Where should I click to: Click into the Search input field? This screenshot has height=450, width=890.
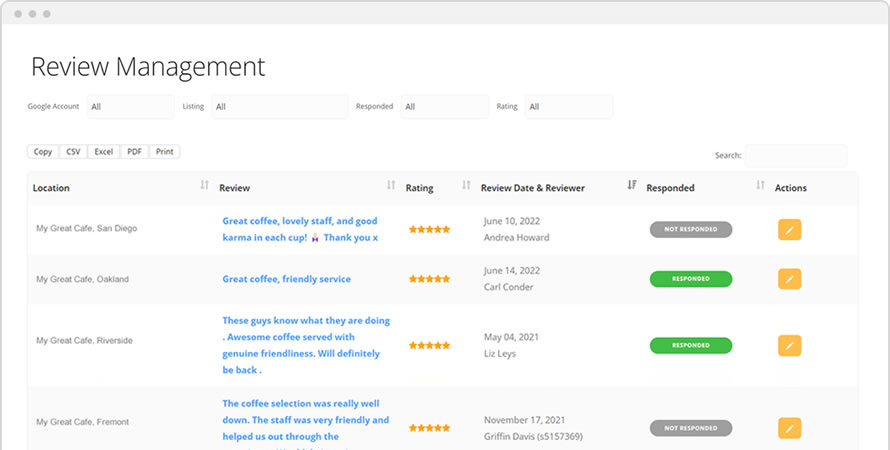tap(795, 156)
